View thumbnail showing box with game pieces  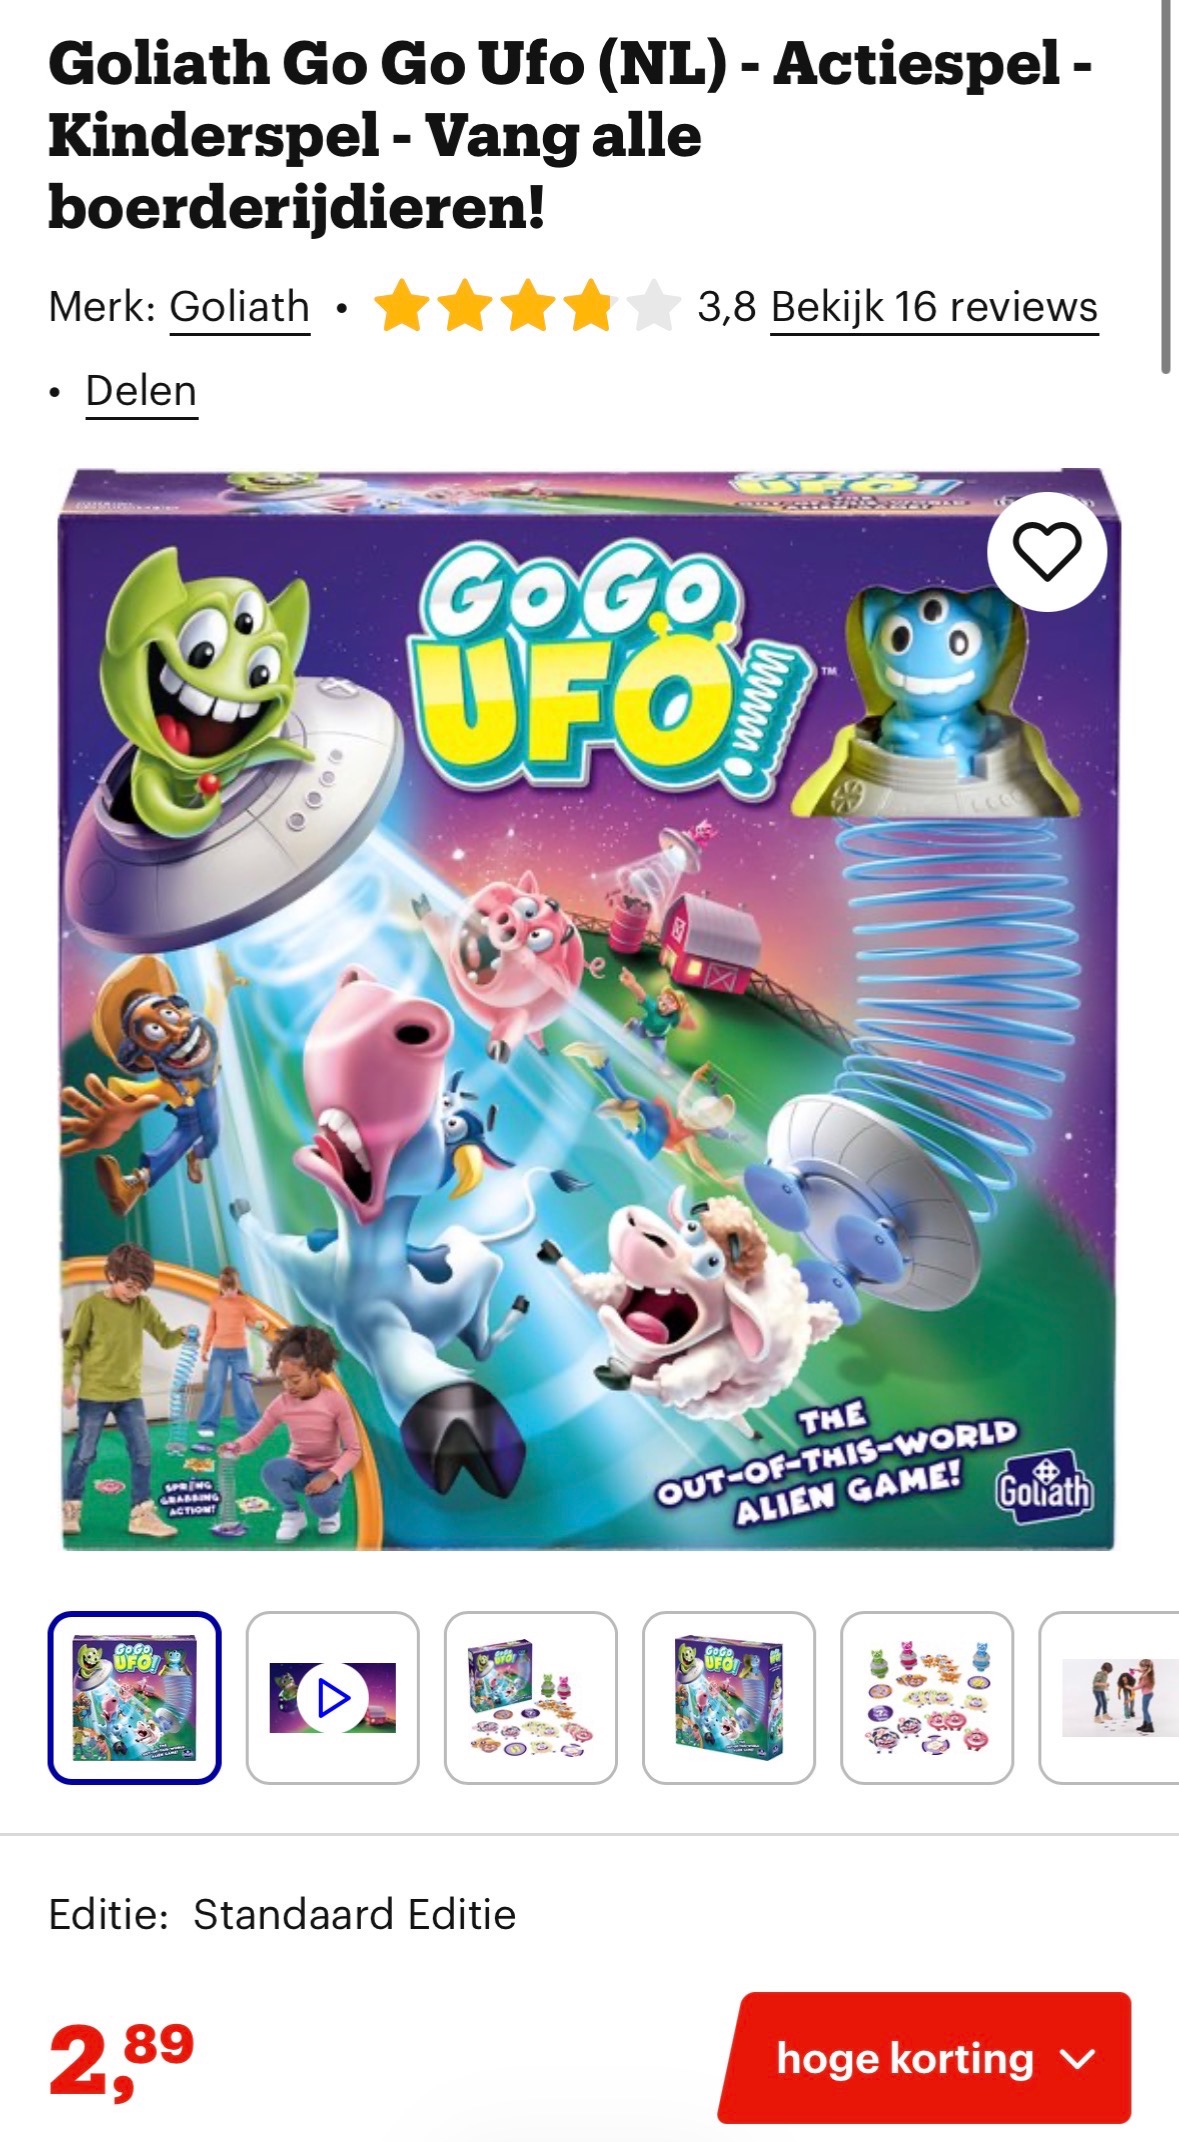pyautogui.click(x=531, y=1697)
